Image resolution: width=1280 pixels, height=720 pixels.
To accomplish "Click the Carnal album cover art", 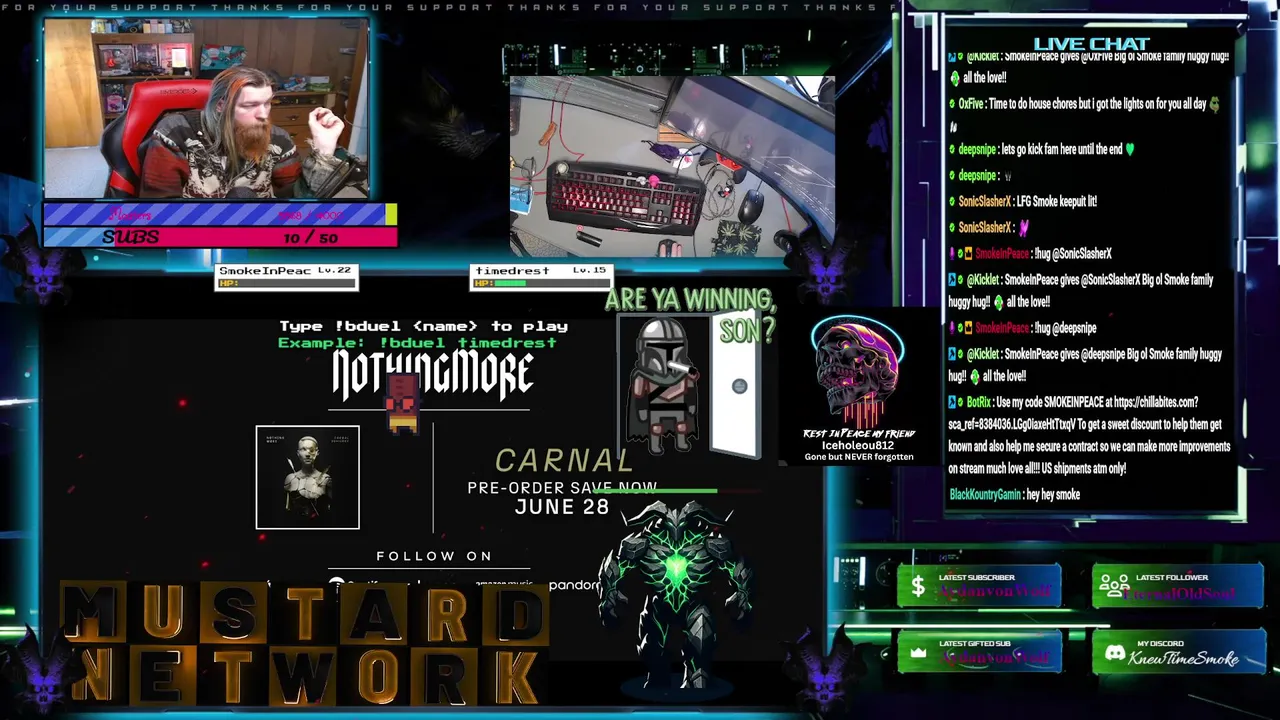I will click(x=307, y=477).
